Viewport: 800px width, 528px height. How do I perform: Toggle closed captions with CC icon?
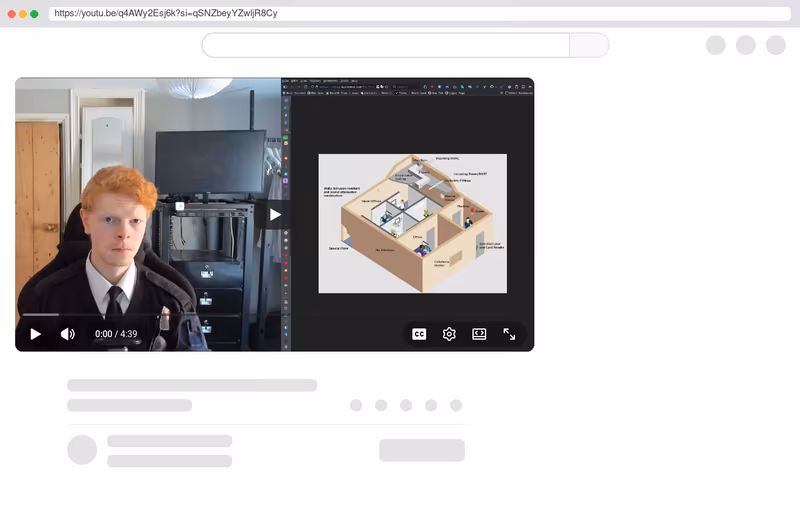point(419,334)
